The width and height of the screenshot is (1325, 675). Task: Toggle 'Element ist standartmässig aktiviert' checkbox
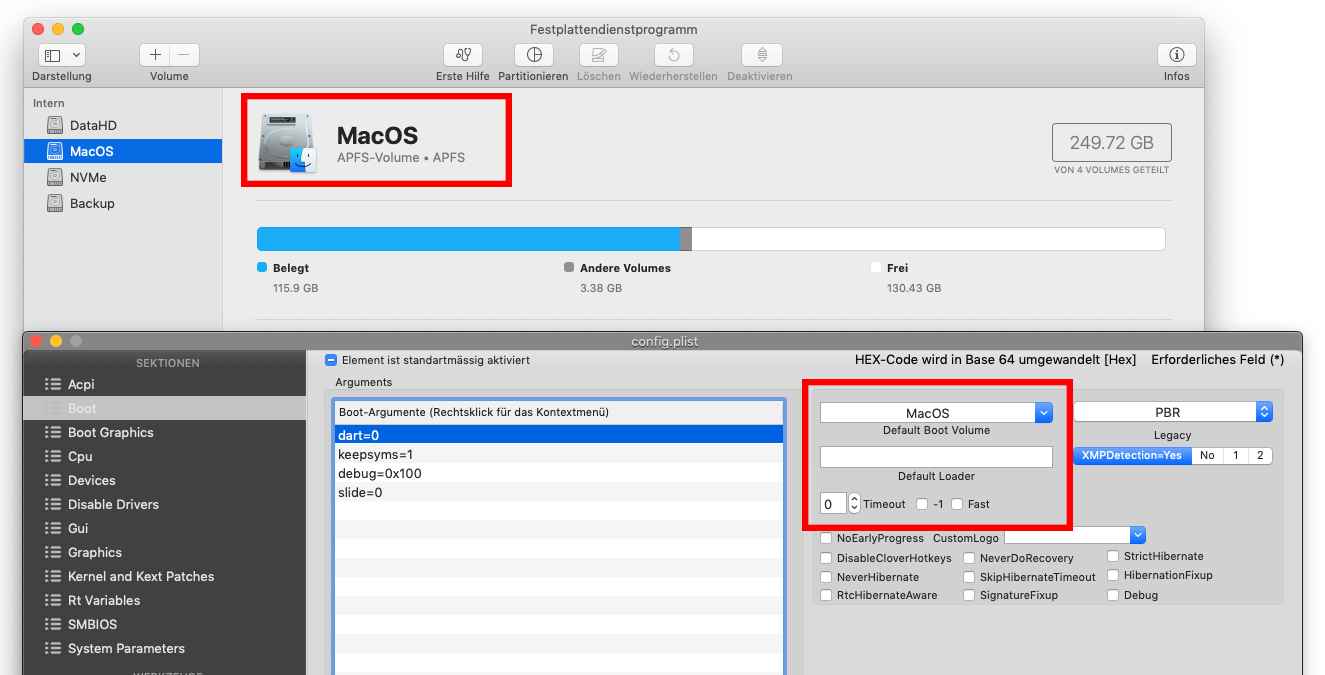[x=331, y=360]
